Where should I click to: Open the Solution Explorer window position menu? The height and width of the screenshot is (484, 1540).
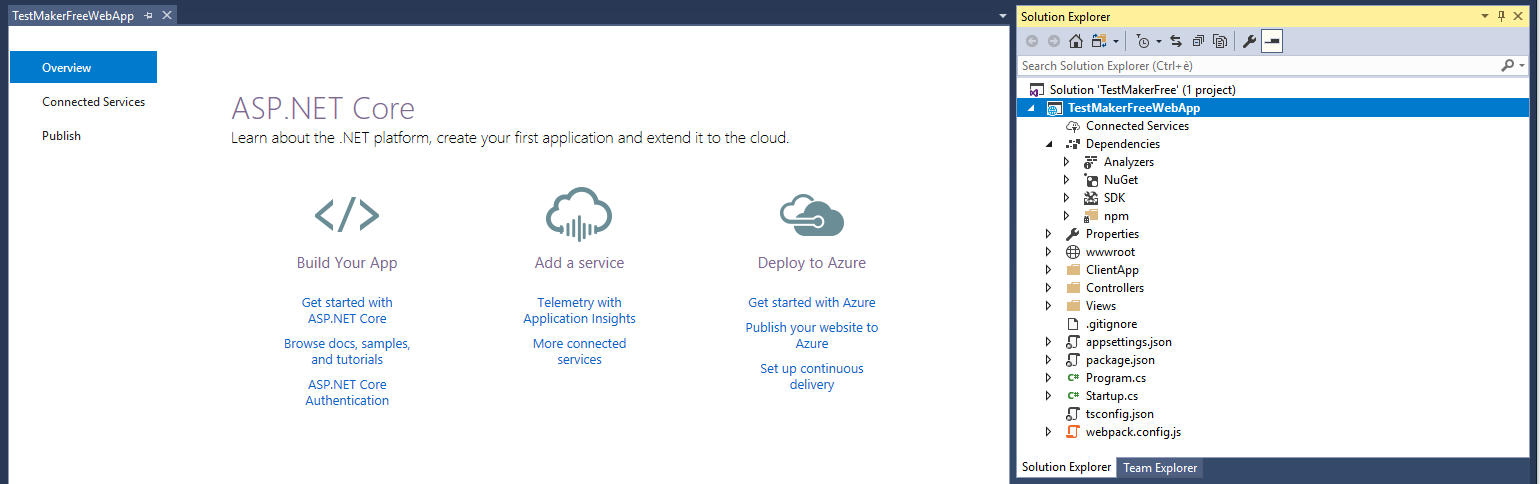tap(1484, 16)
